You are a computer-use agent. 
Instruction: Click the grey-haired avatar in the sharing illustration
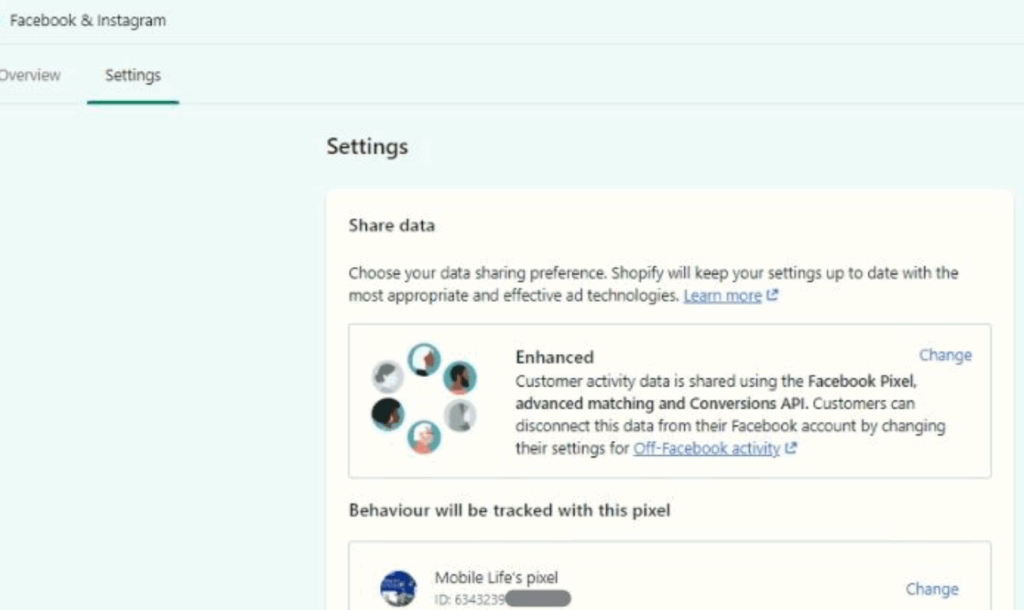[x=389, y=378]
